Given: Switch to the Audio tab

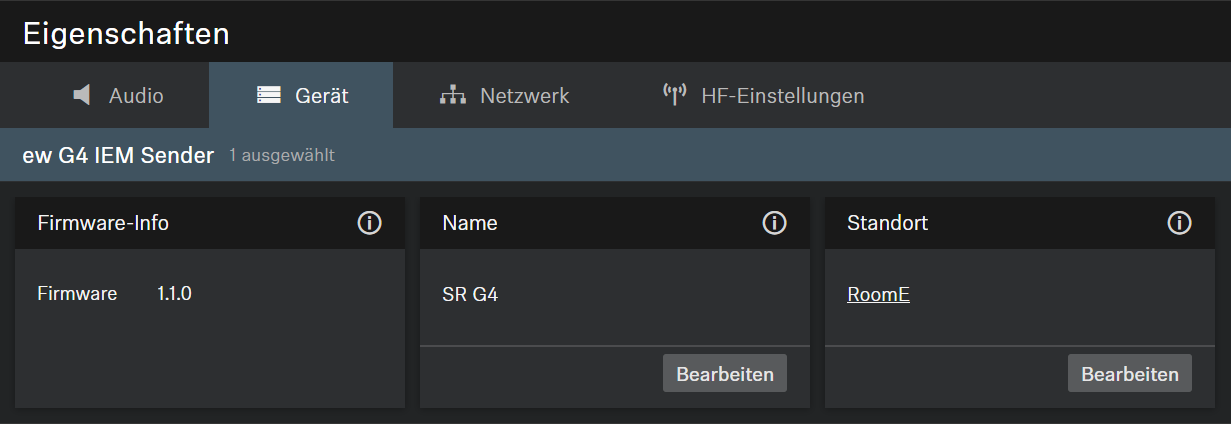Looking at the screenshot, I should click(x=136, y=96).
